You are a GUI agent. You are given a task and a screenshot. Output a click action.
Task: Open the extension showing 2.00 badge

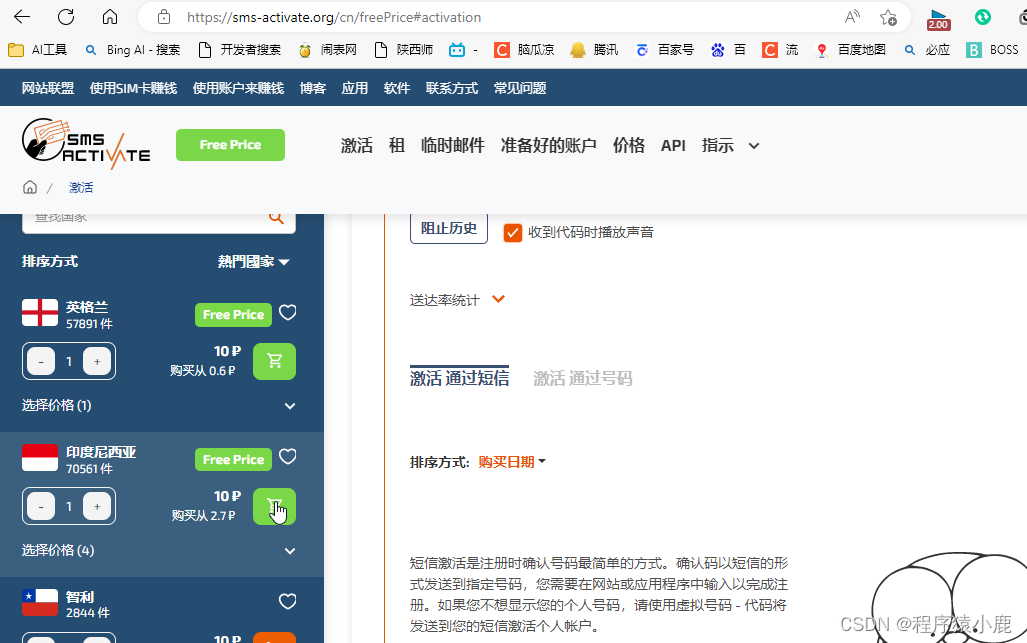(x=938, y=19)
